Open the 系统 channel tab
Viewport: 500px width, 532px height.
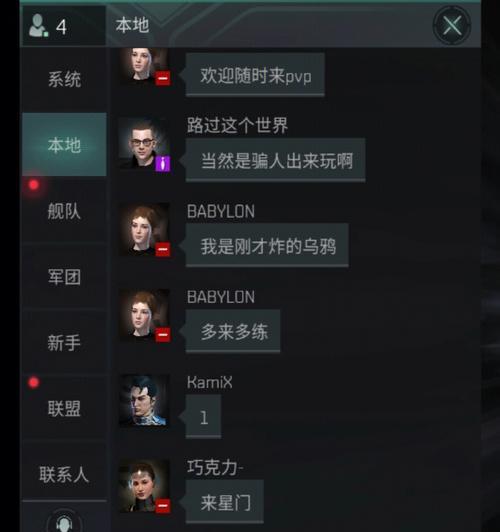[x=64, y=79]
